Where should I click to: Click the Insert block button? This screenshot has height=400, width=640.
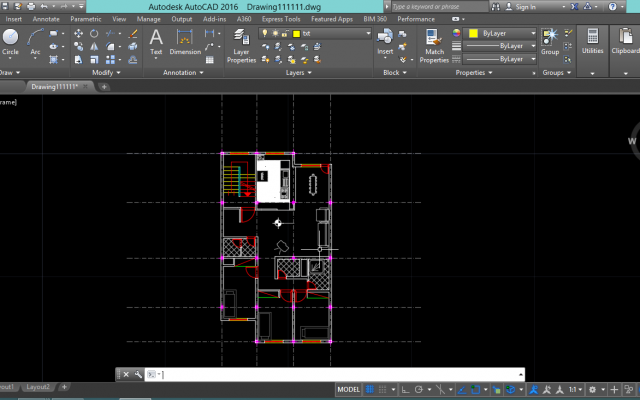coord(385,42)
